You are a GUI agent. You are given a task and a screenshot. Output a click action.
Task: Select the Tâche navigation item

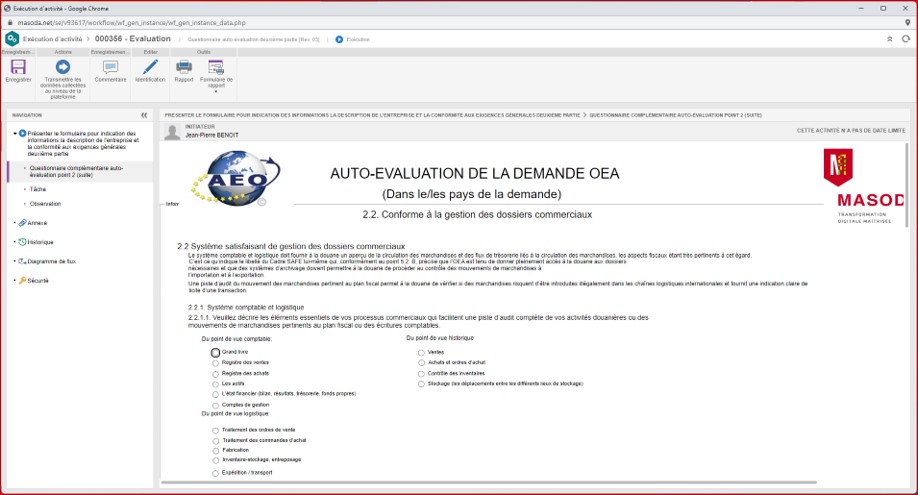(x=38, y=189)
